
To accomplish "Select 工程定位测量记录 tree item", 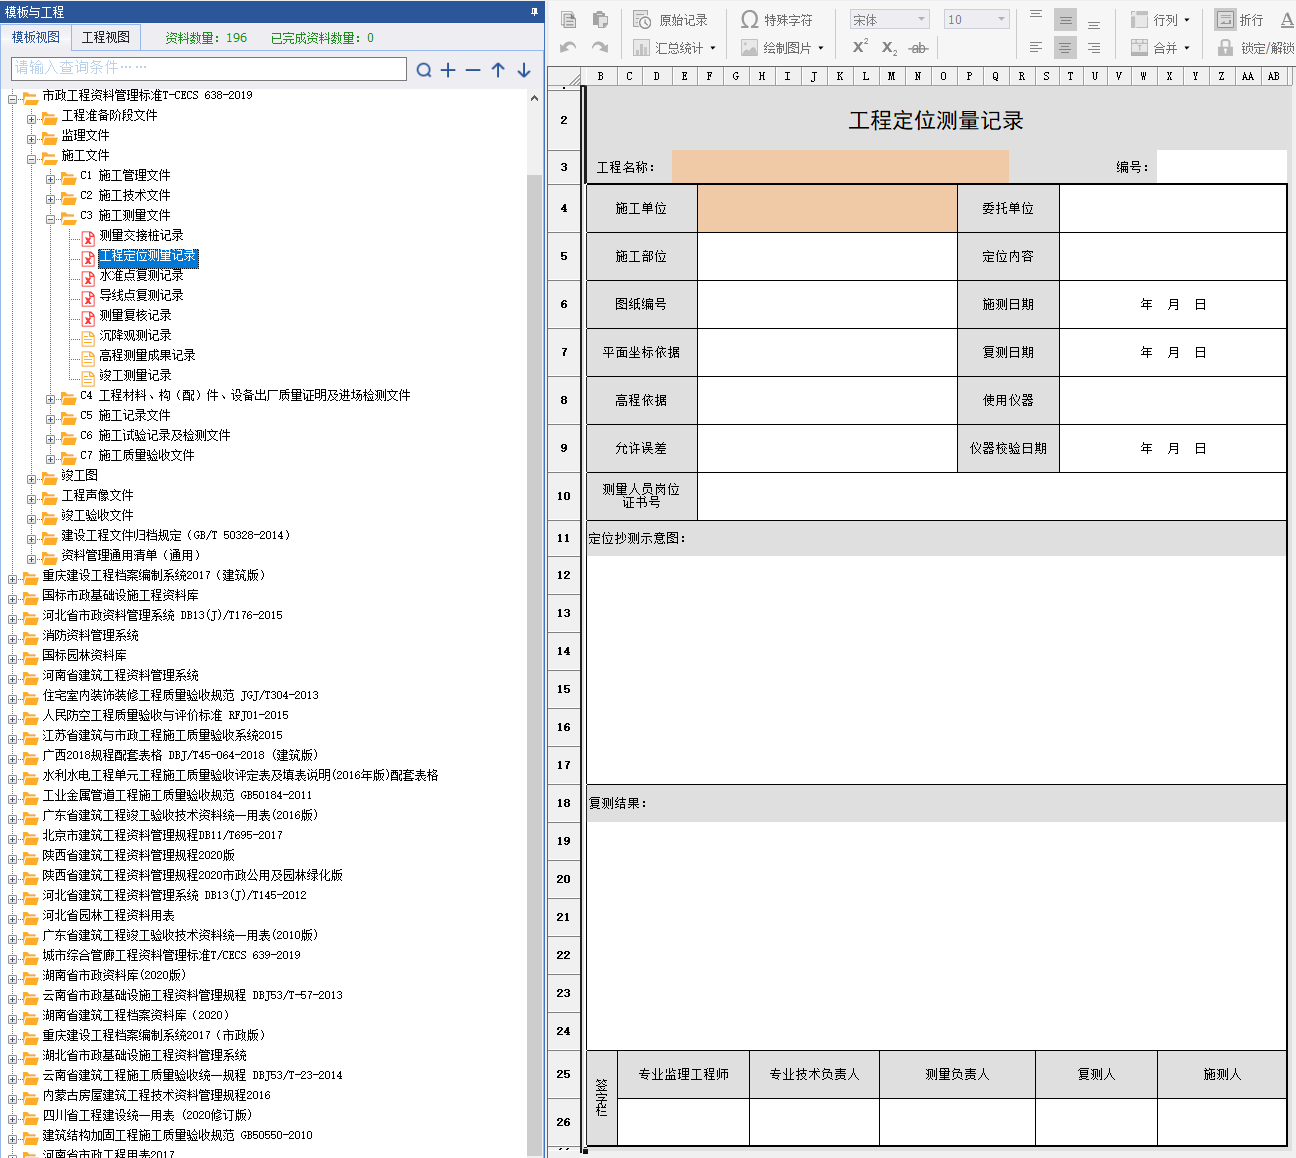I will click(147, 256).
